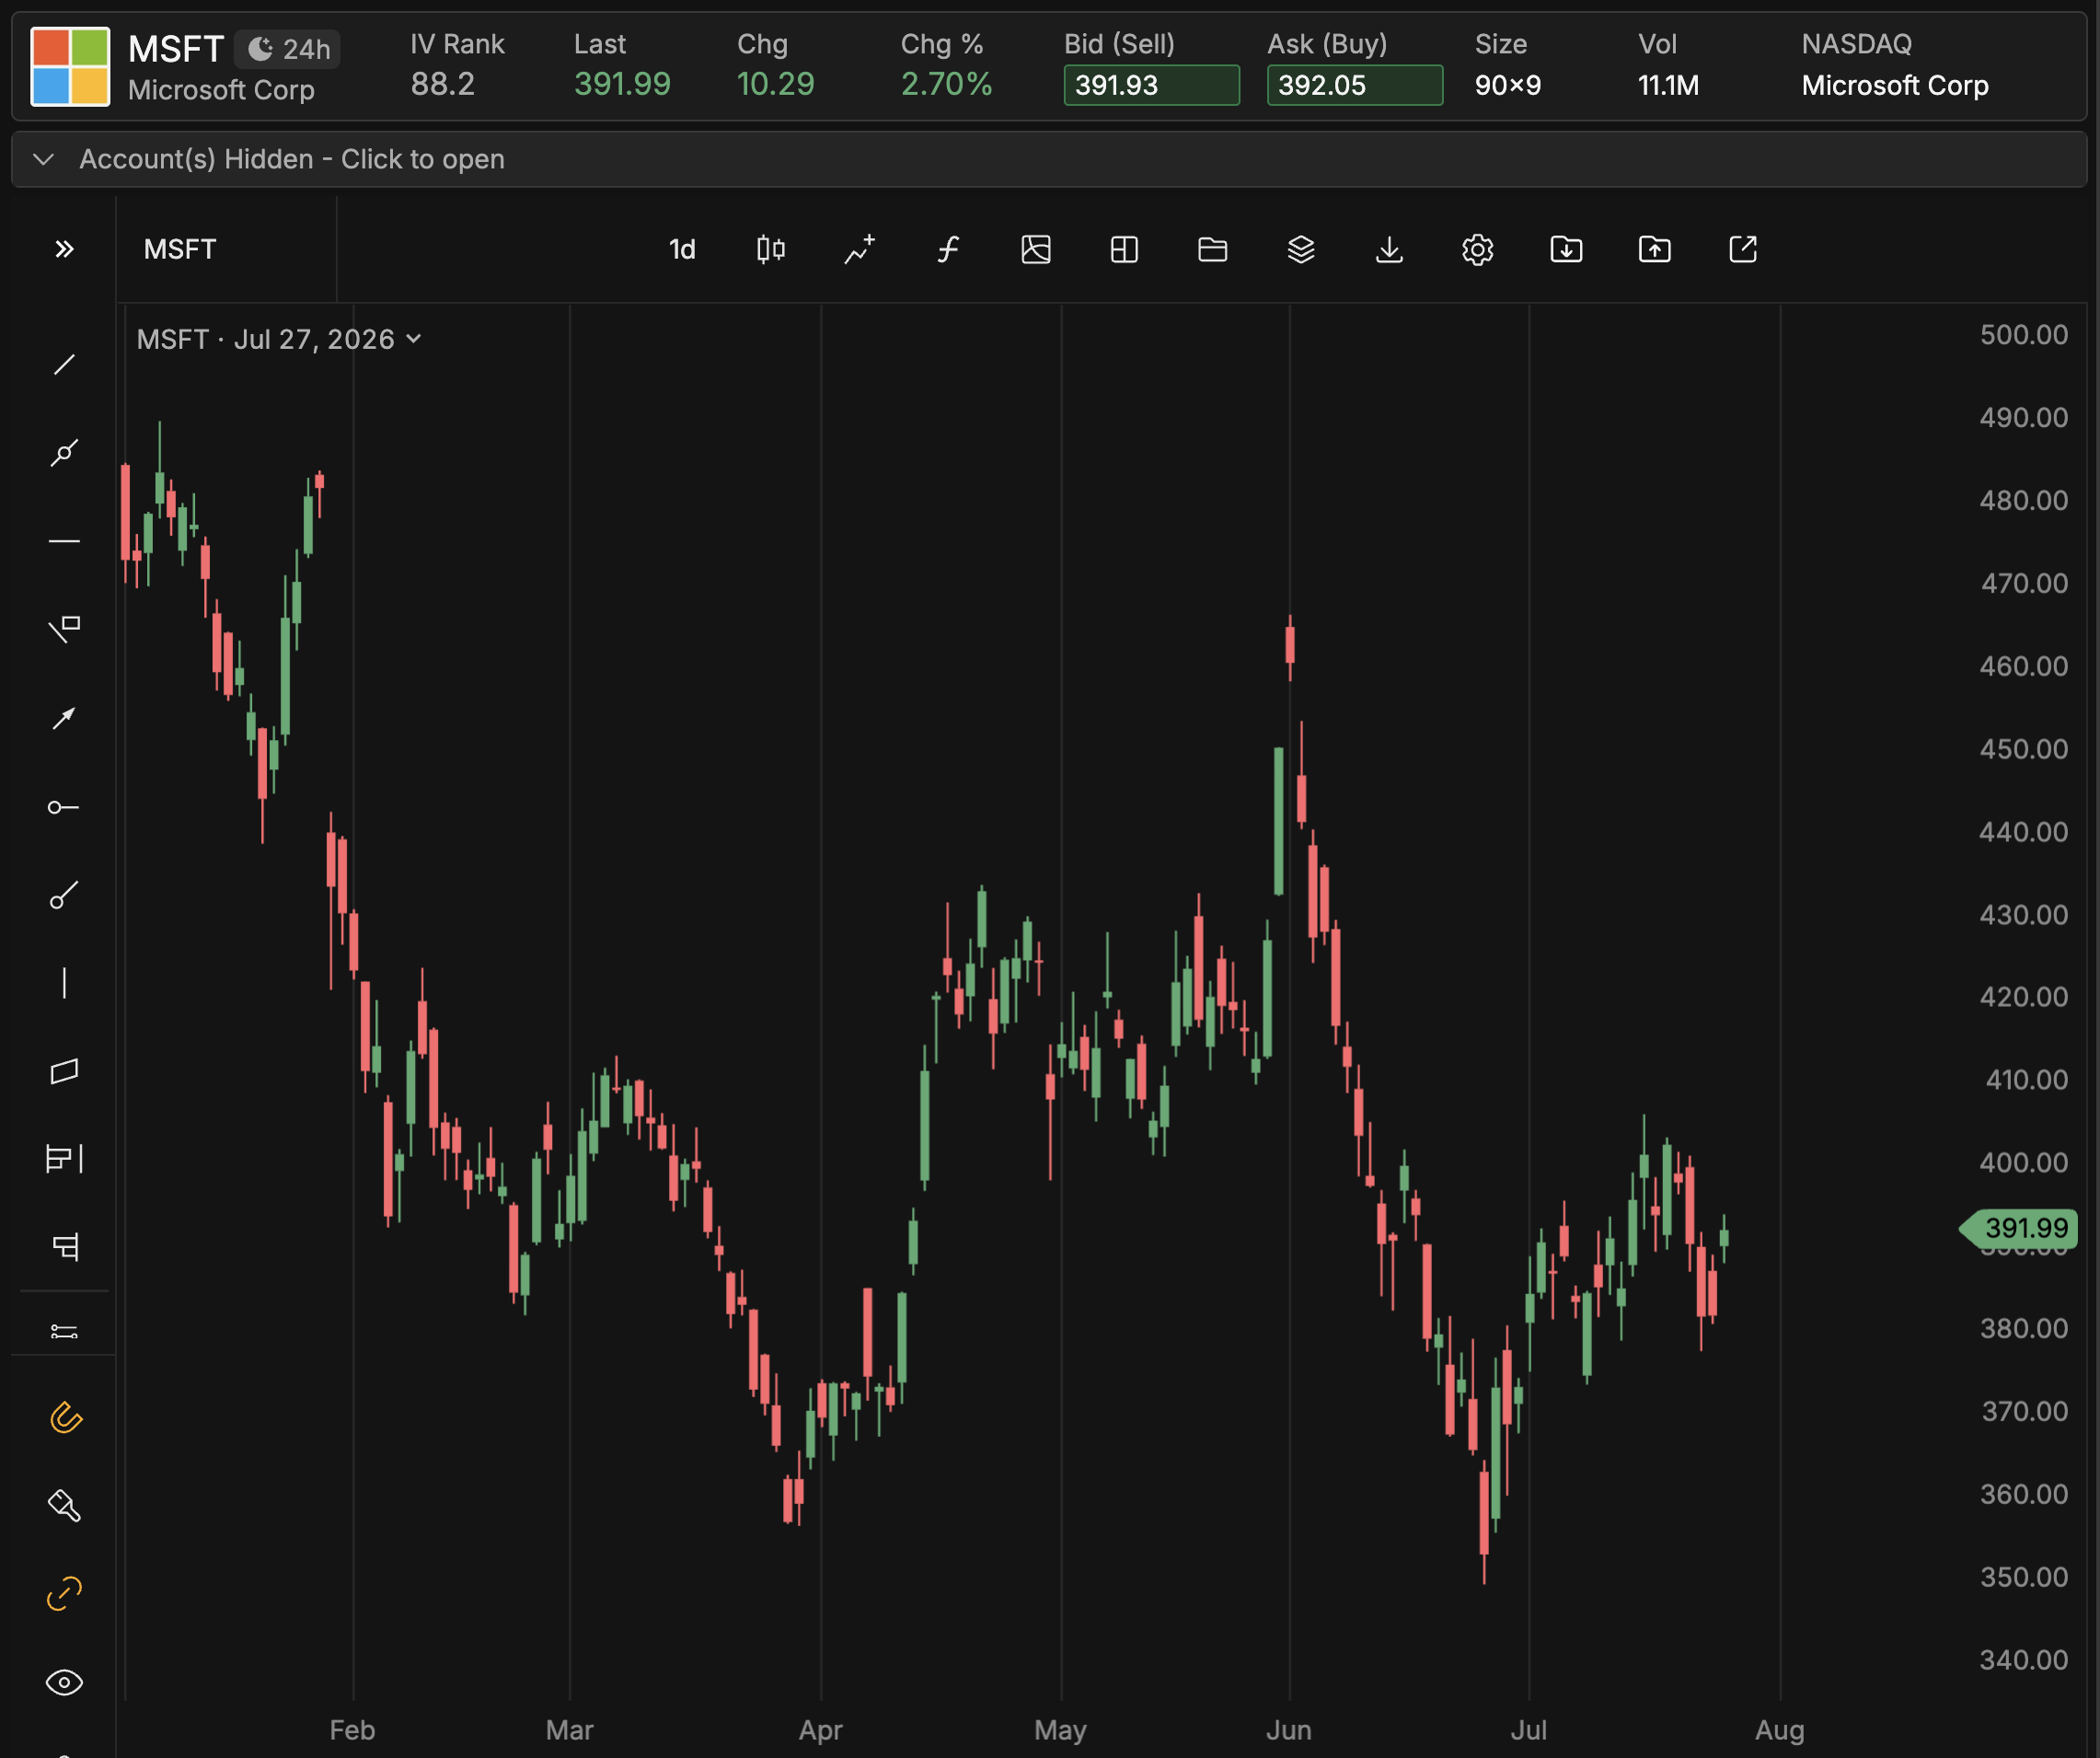Screen dimensions: 2100x1758
Task: Open the candlestick chart type selector
Action: pos(770,249)
